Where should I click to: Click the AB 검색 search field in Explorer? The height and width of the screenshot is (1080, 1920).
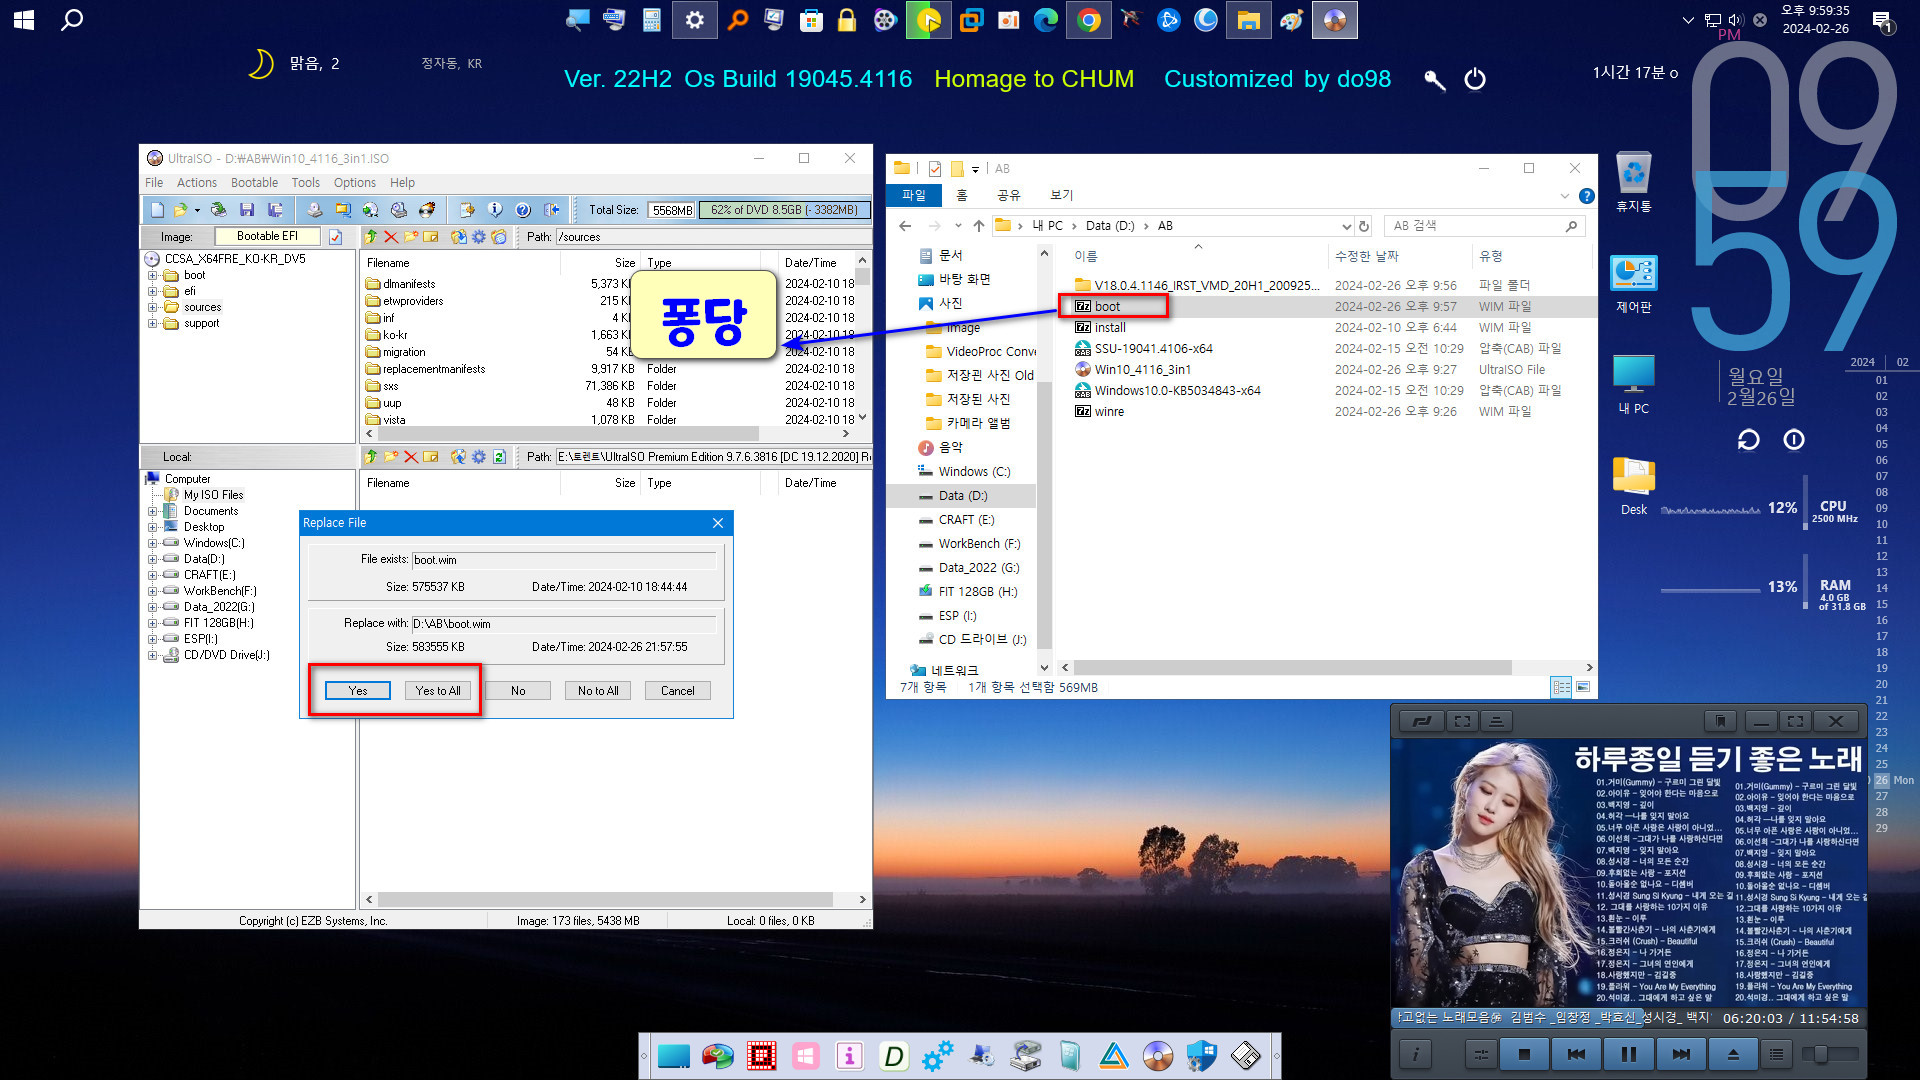pyautogui.click(x=1484, y=226)
